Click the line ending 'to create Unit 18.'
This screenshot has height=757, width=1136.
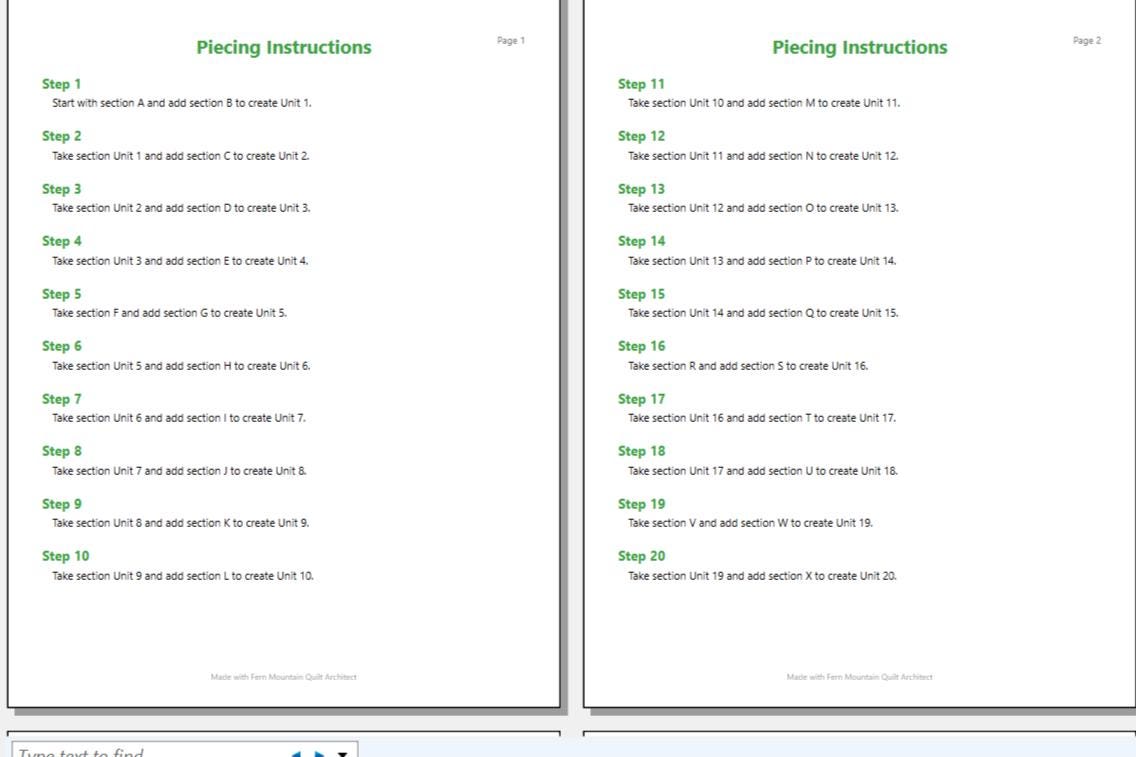tap(763, 471)
